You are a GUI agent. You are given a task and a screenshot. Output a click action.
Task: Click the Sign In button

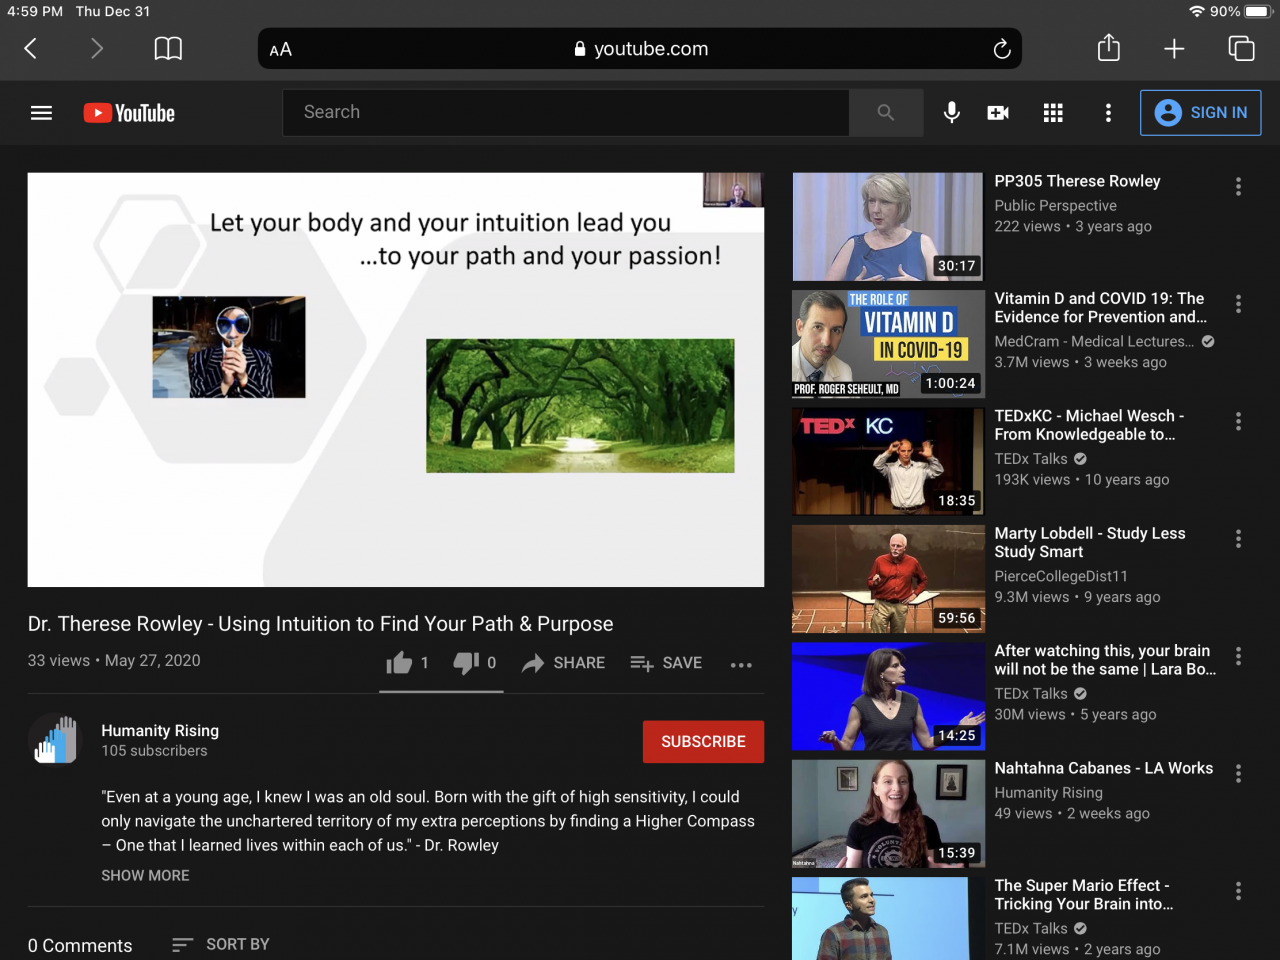1200,113
